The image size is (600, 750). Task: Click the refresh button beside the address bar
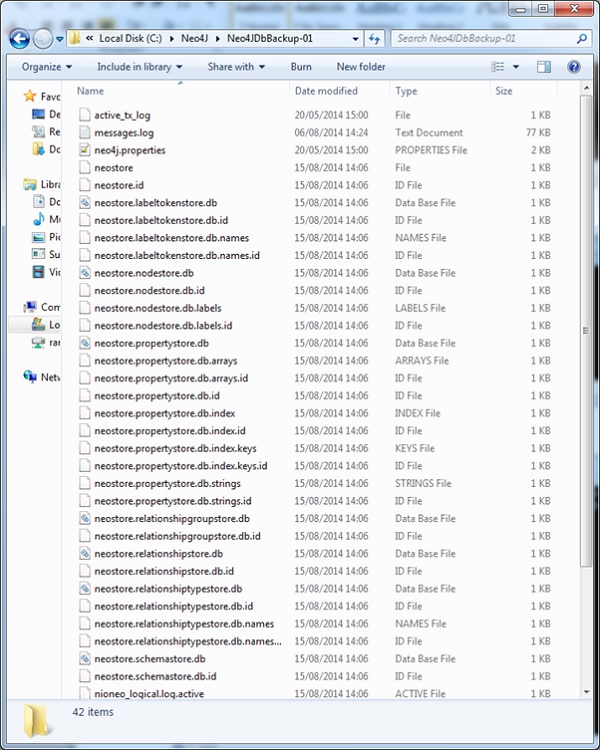(375, 39)
